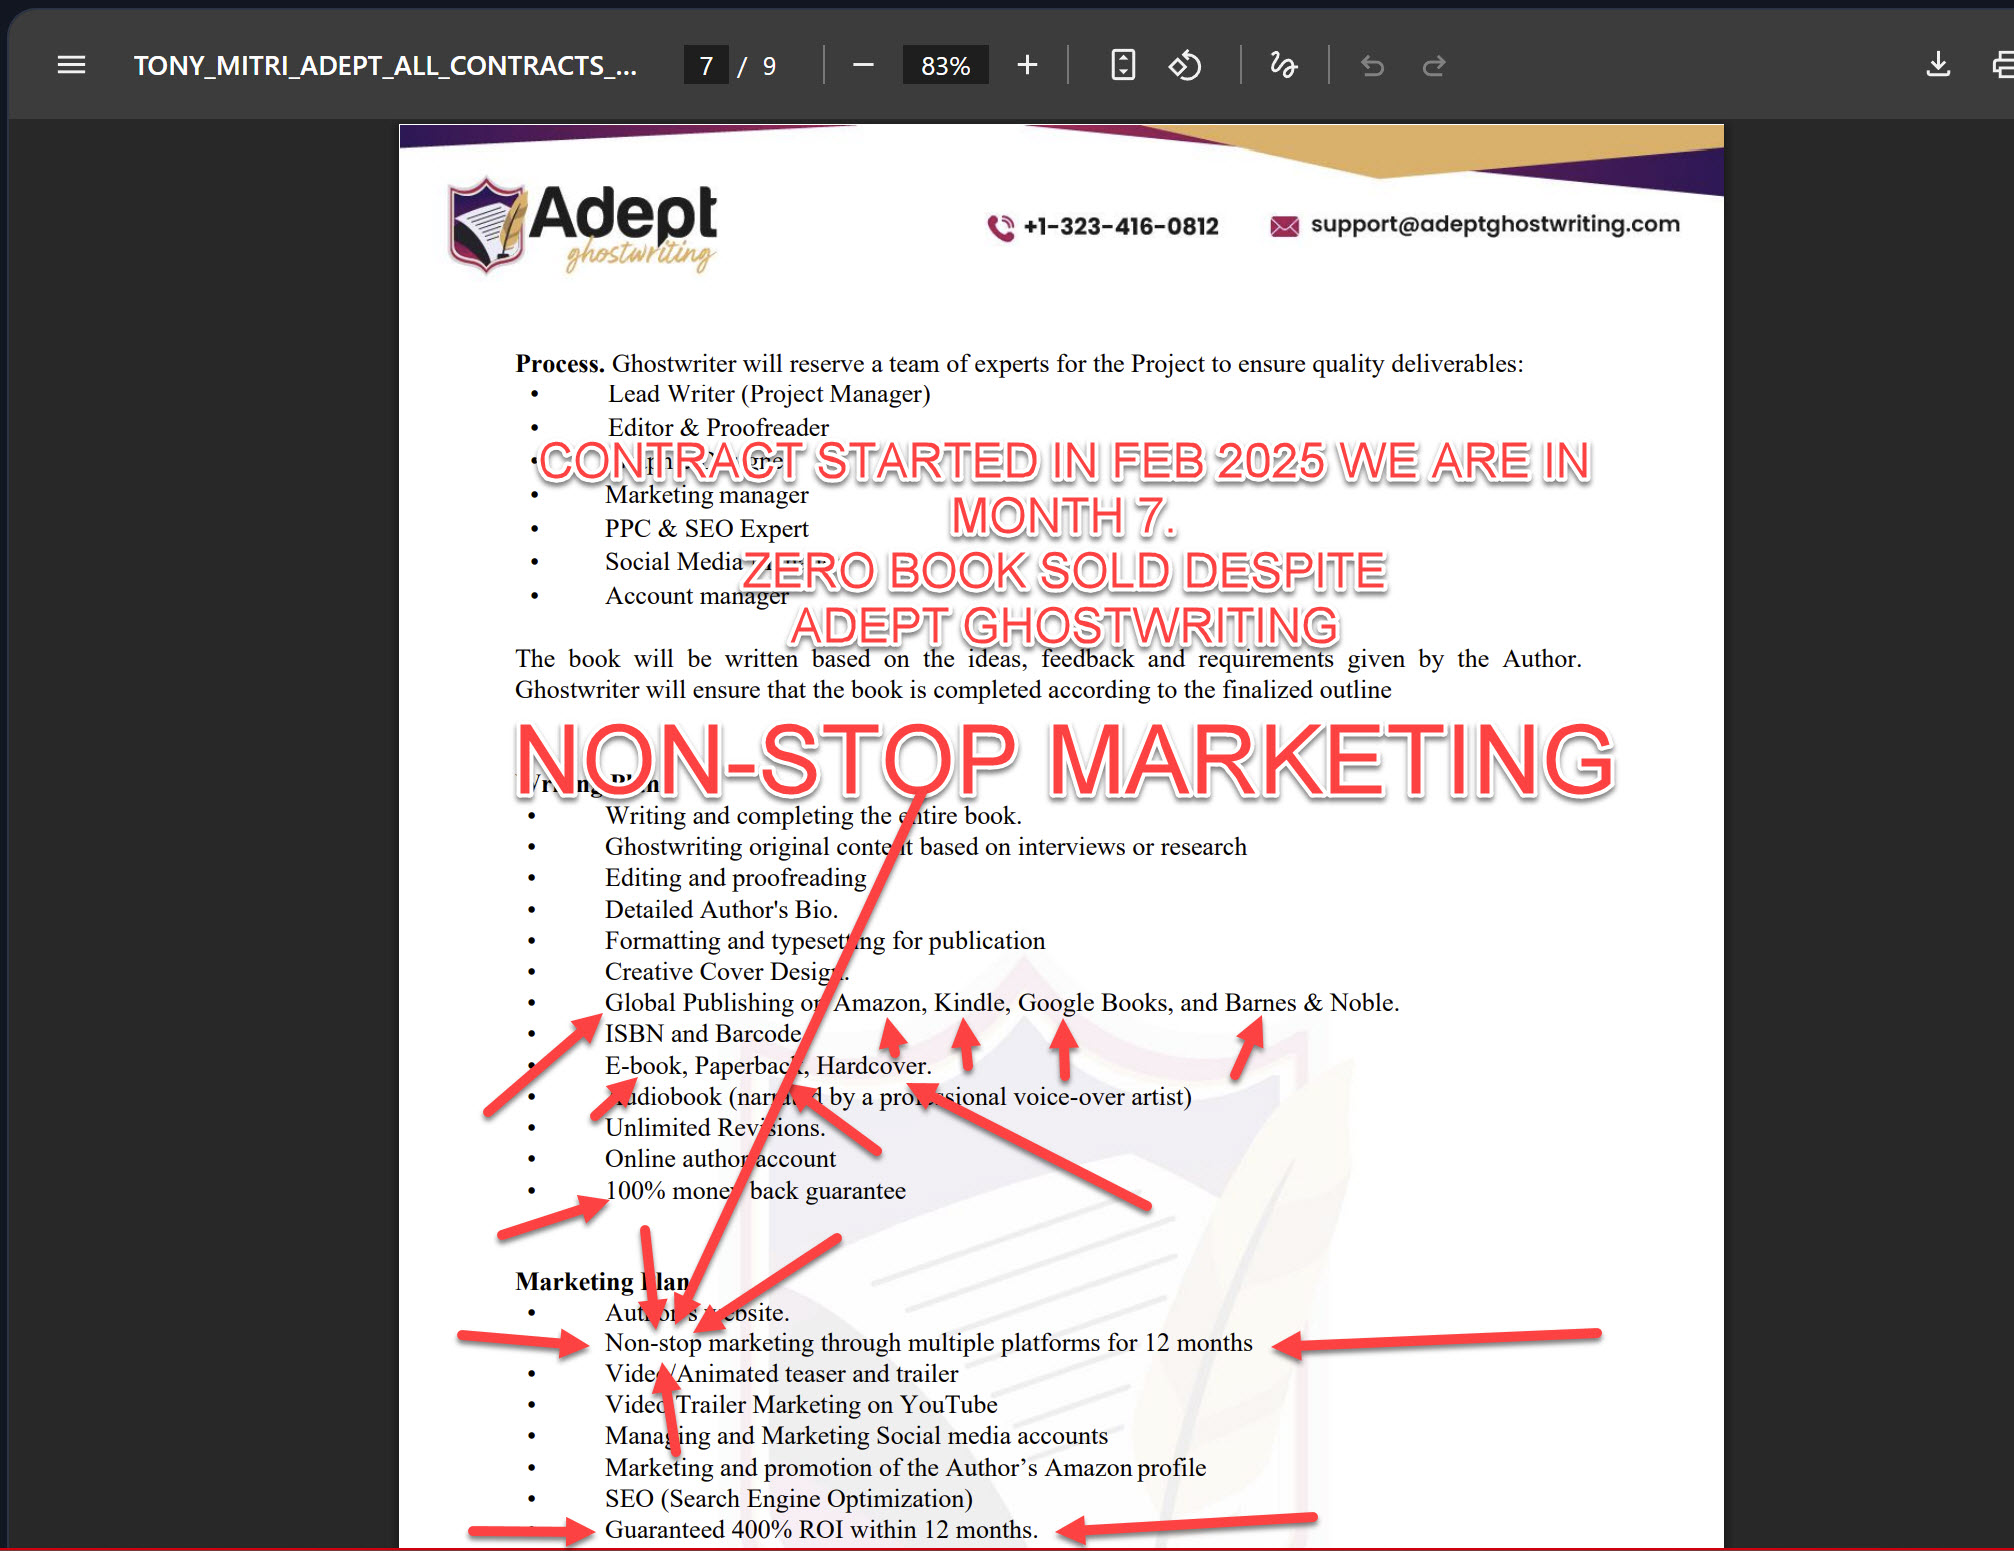Click the 'PPC & SEO Expert' line
The height and width of the screenshot is (1551, 2014).
click(x=706, y=529)
